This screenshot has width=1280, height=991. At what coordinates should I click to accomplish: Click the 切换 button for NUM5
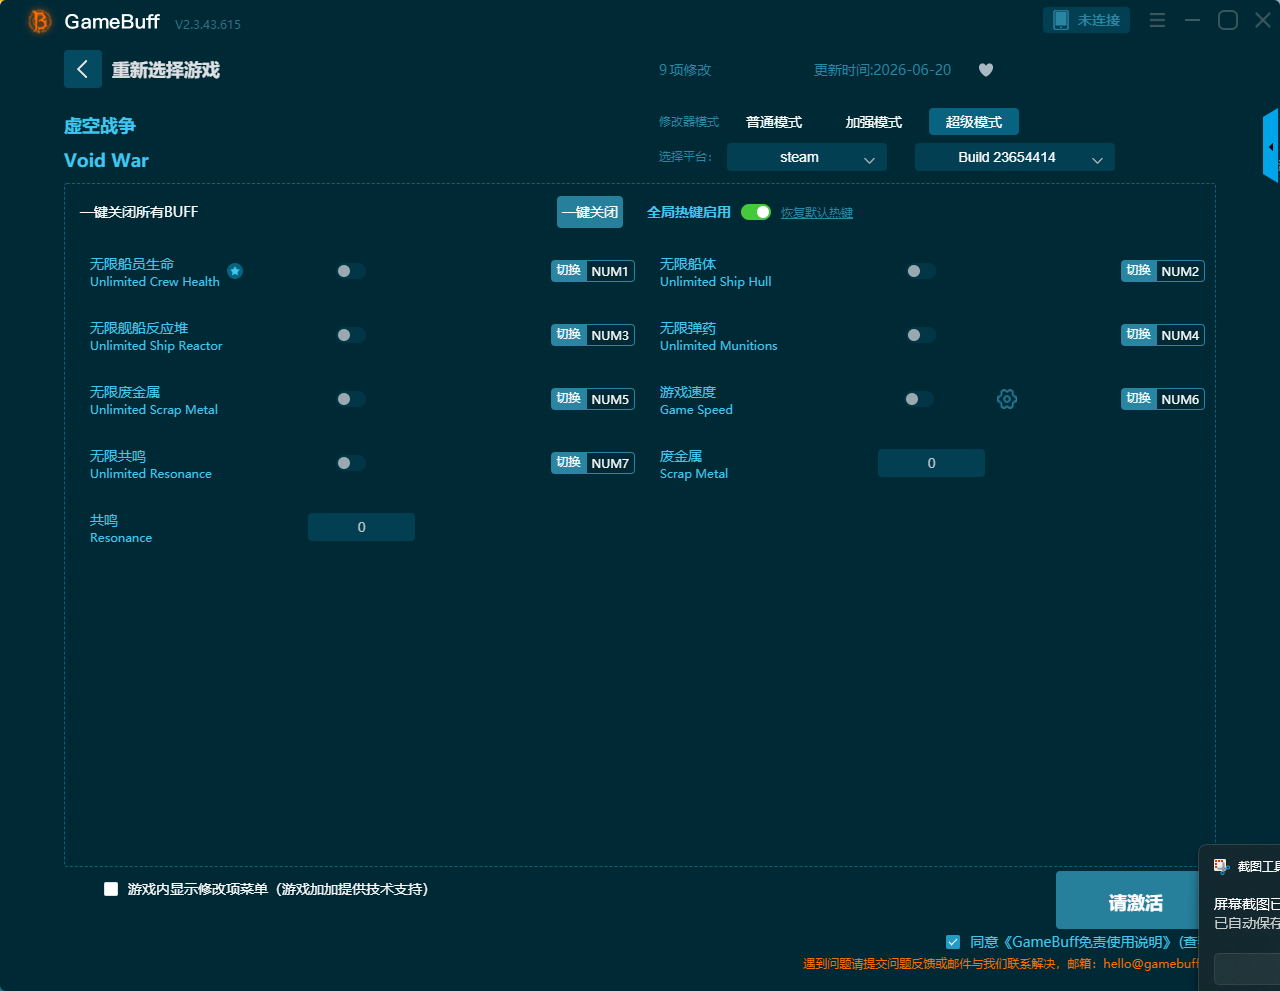tap(569, 399)
